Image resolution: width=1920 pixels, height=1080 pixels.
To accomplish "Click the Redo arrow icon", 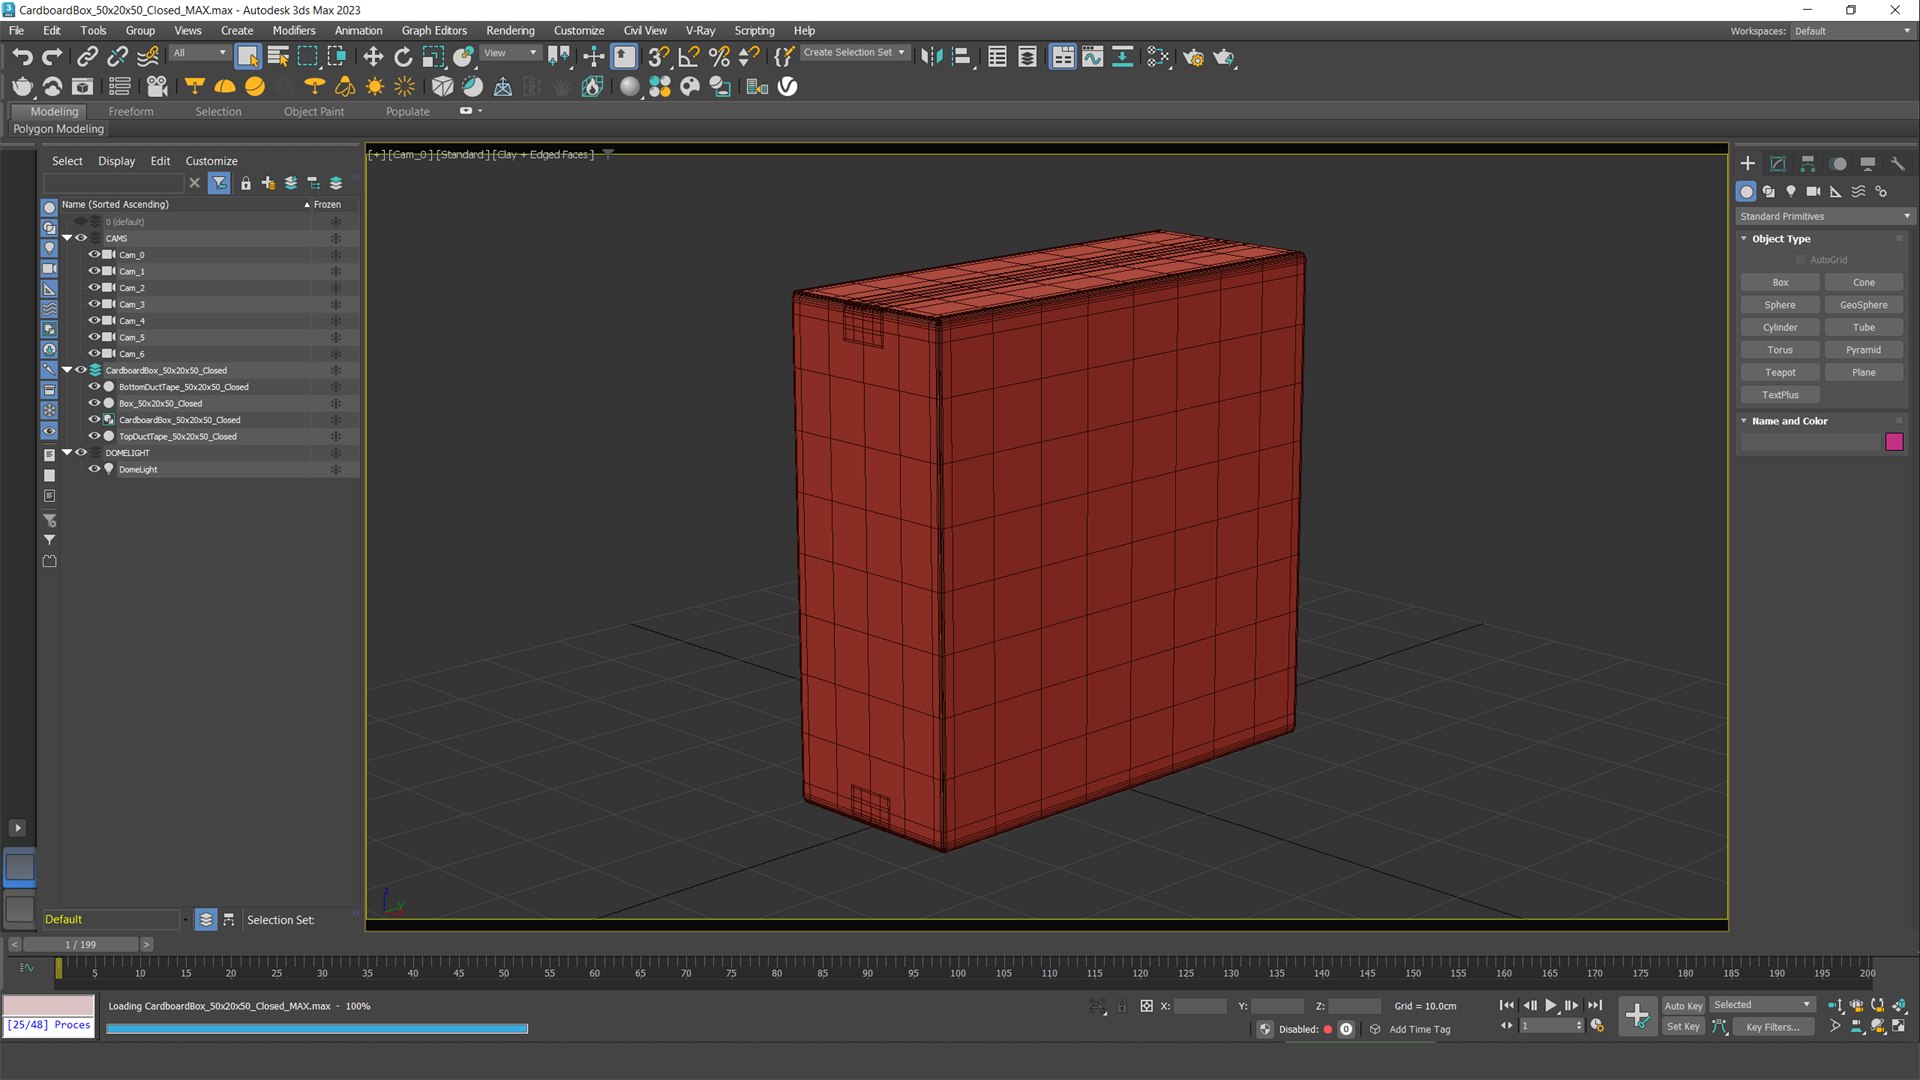I will [x=52, y=57].
